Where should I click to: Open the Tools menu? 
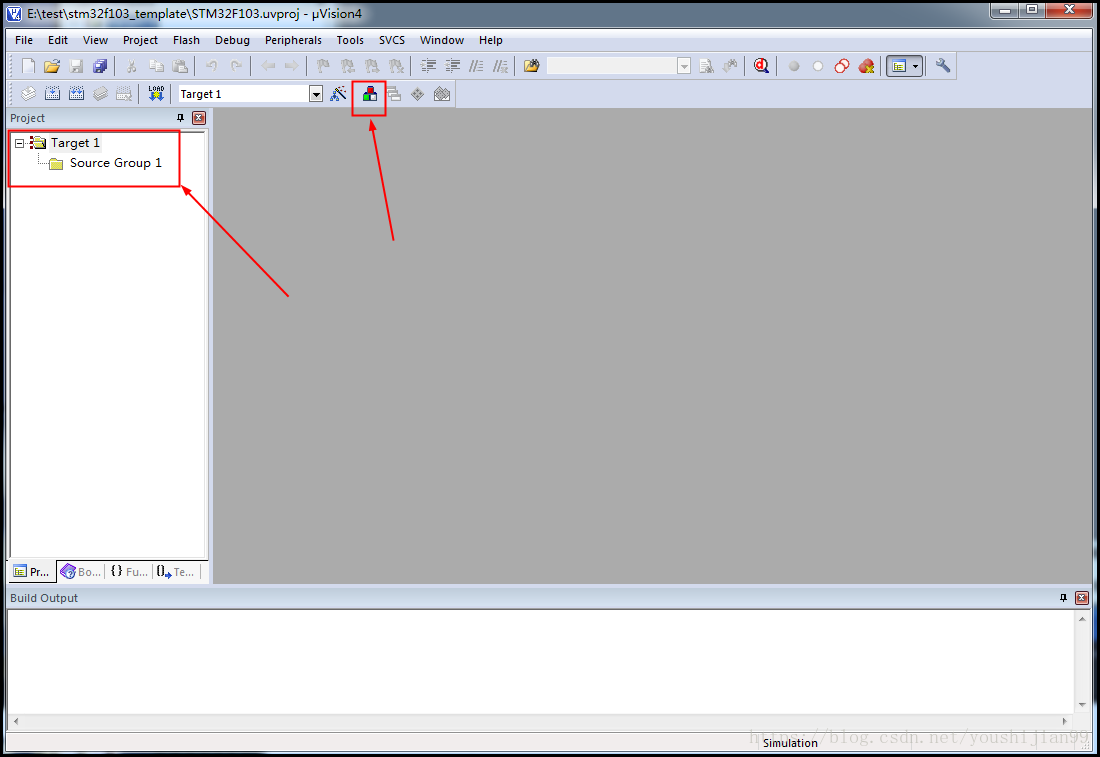pos(350,40)
